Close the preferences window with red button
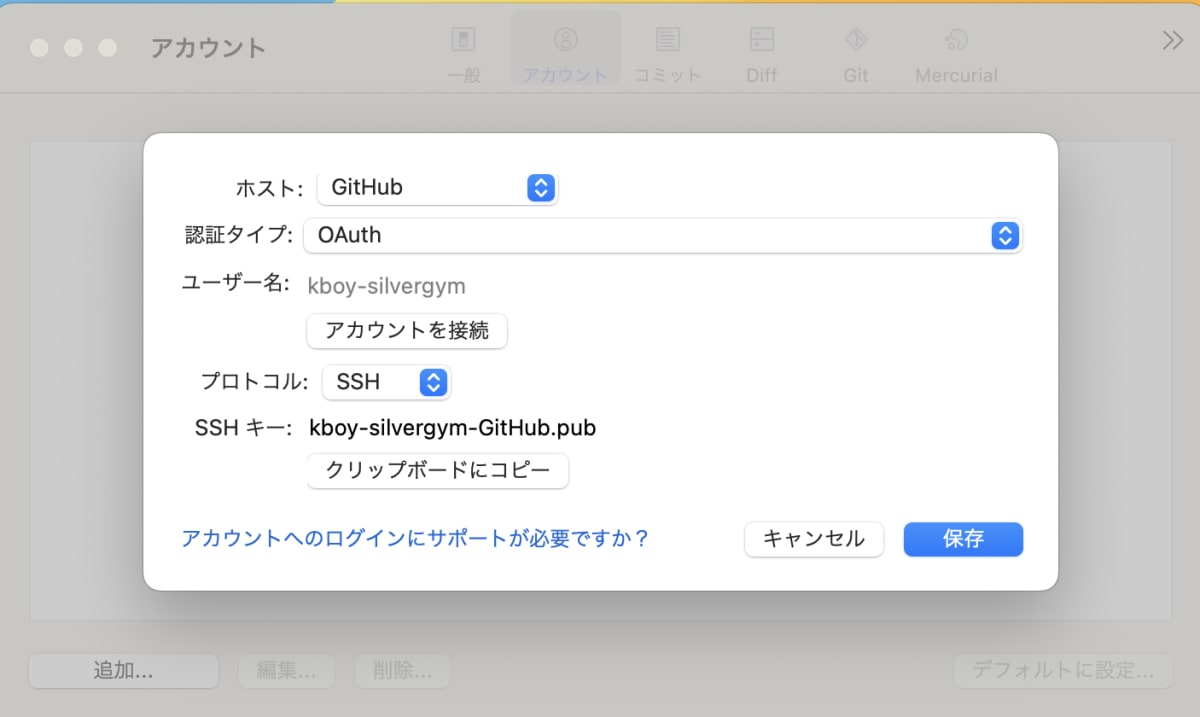This screenshot has width=1200, height=717. tap(39, 48)
